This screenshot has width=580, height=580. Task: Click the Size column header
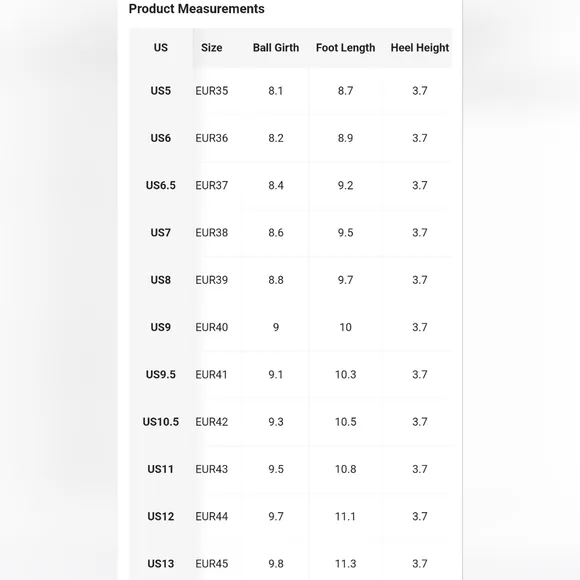(212, 48)
